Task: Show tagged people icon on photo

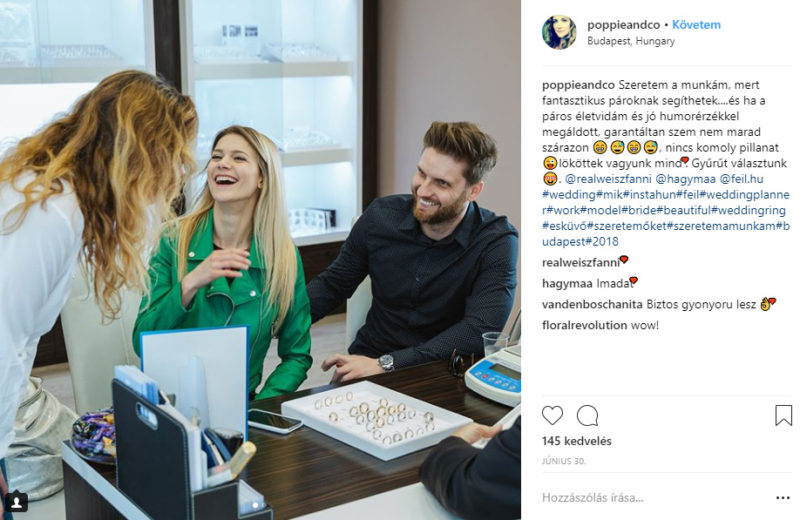Action: click(x=16, y=502)
